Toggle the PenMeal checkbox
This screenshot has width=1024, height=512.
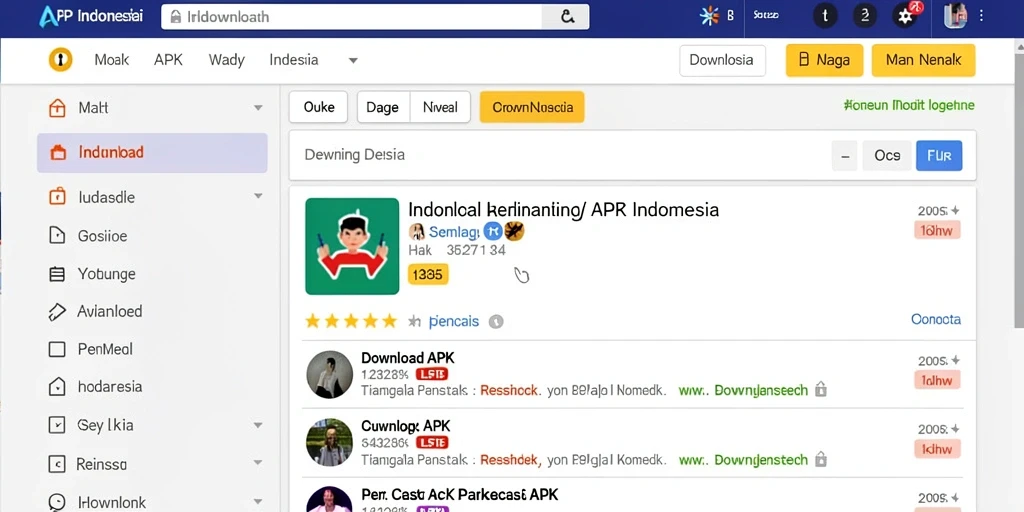click(57, 349)
